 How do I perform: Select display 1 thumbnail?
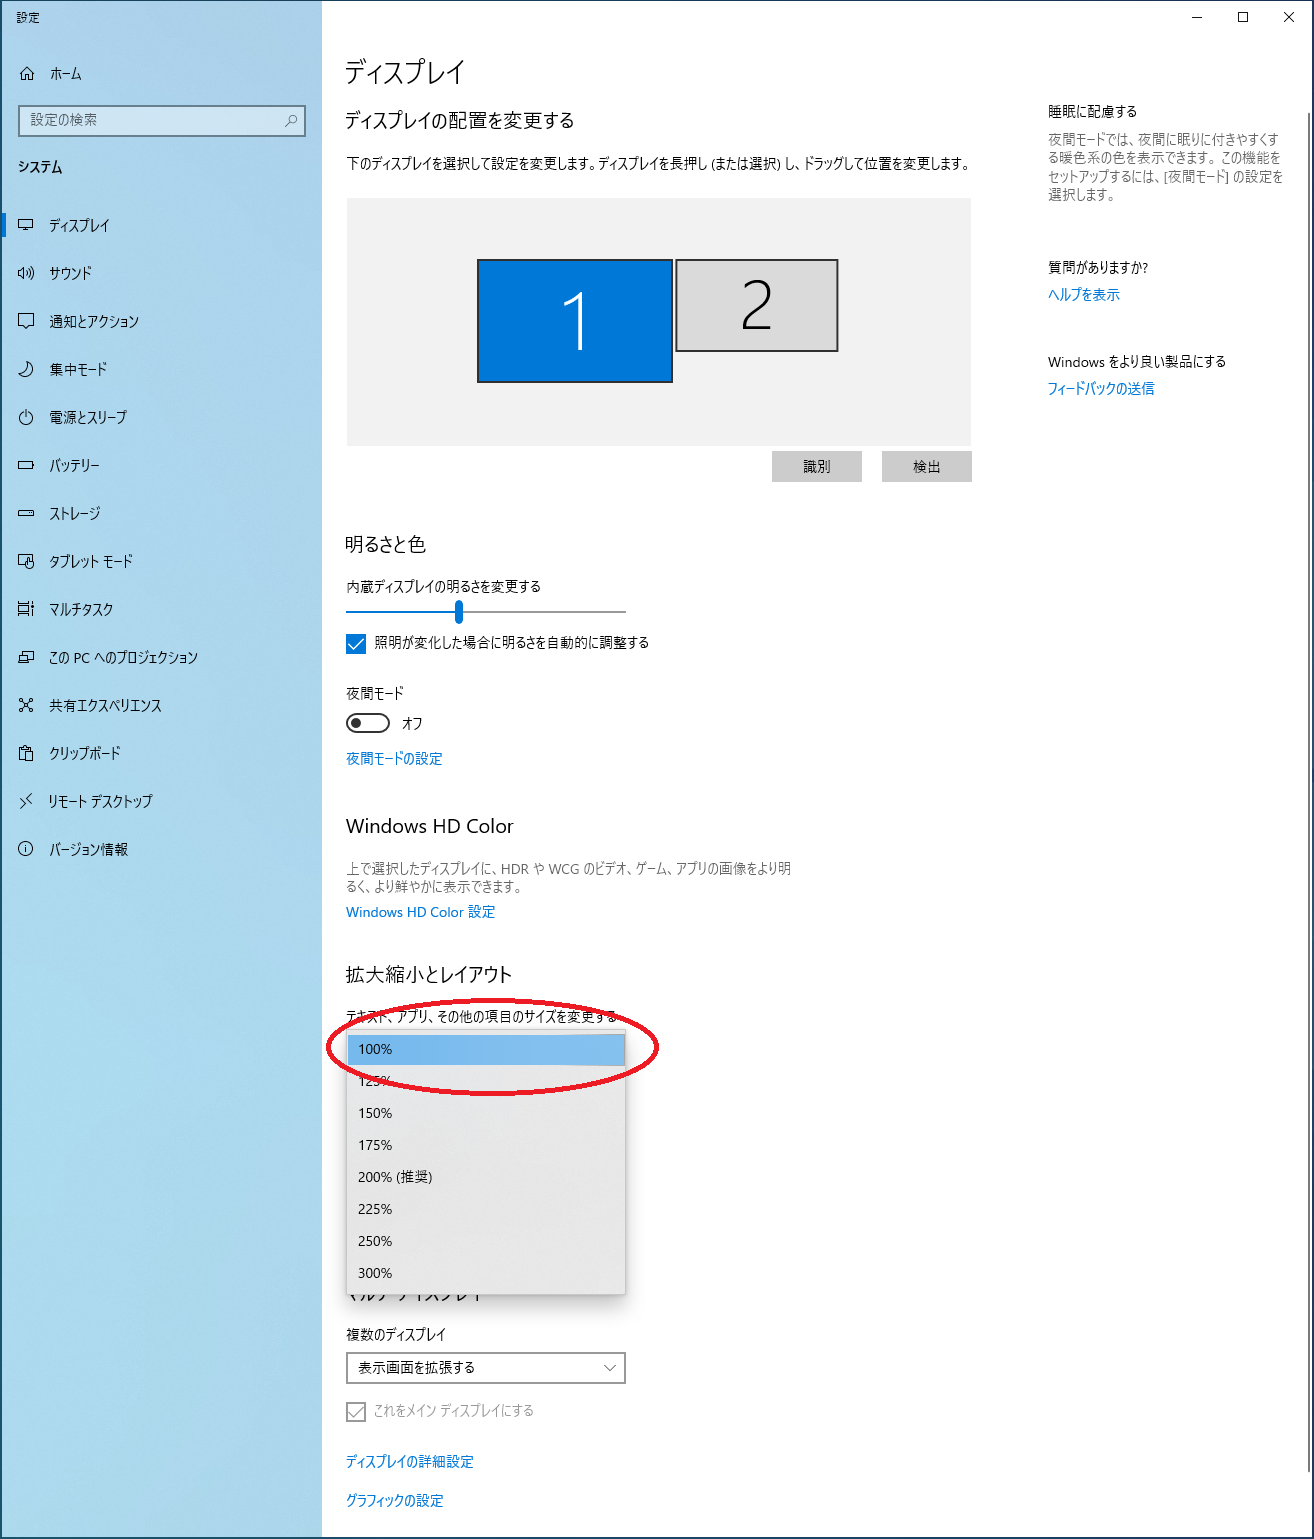(x=575, y=321)
